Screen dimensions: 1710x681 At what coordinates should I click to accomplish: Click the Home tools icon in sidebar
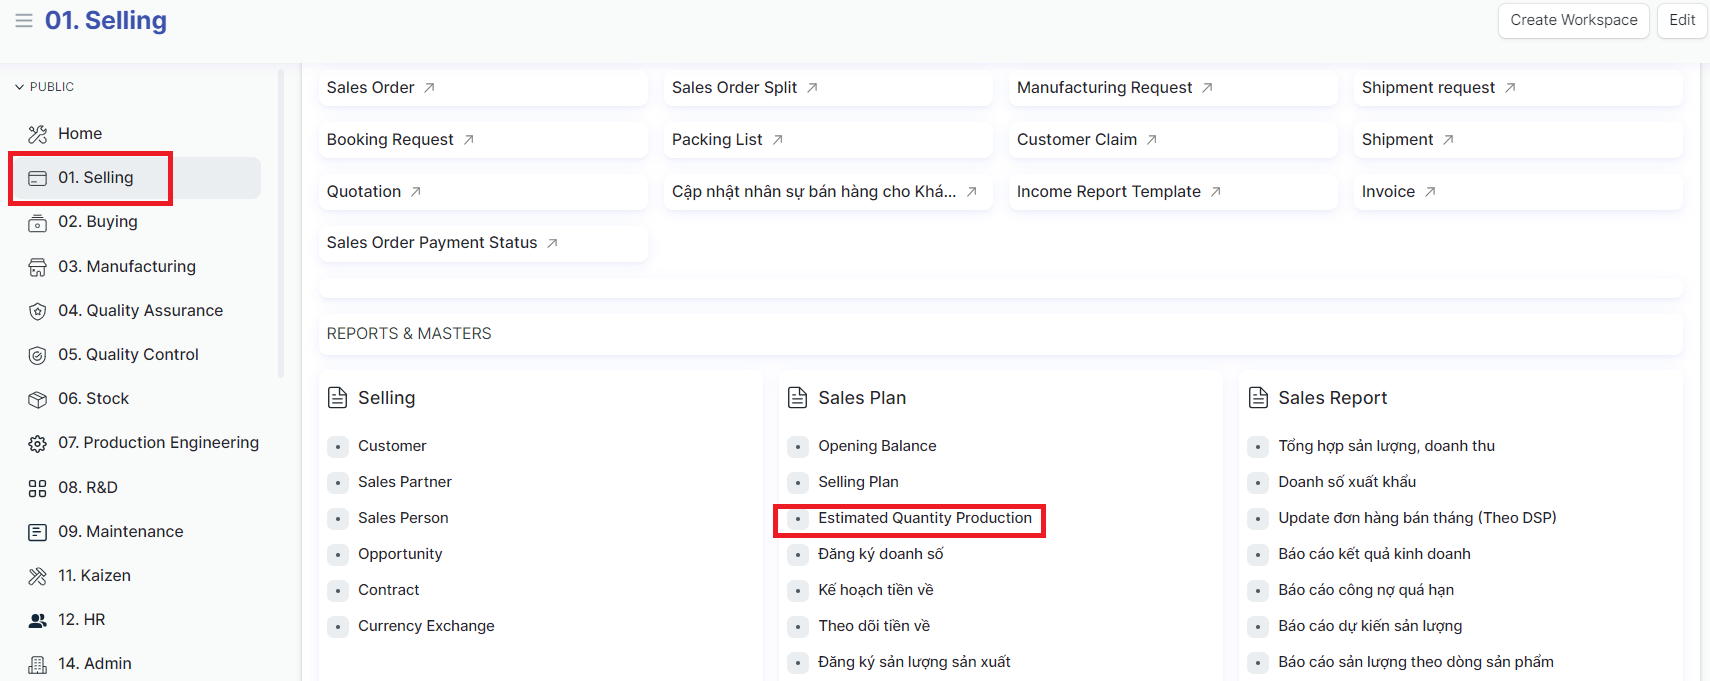tap(38, 134)
